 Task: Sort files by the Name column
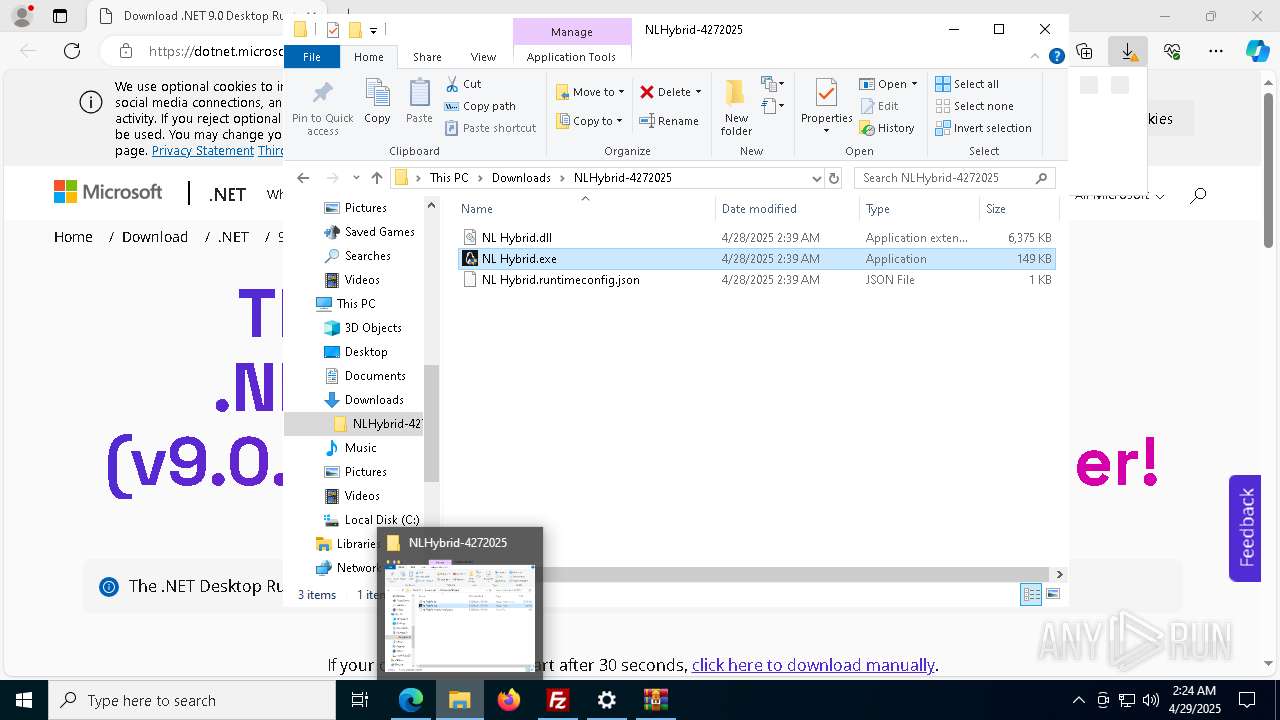pyautogui.click(x=585, y=209)
